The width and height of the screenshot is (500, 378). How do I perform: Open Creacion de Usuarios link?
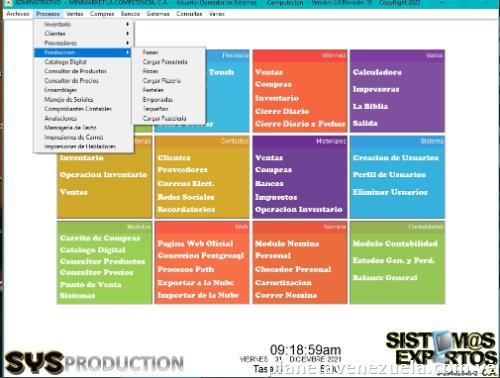(396, 158)
